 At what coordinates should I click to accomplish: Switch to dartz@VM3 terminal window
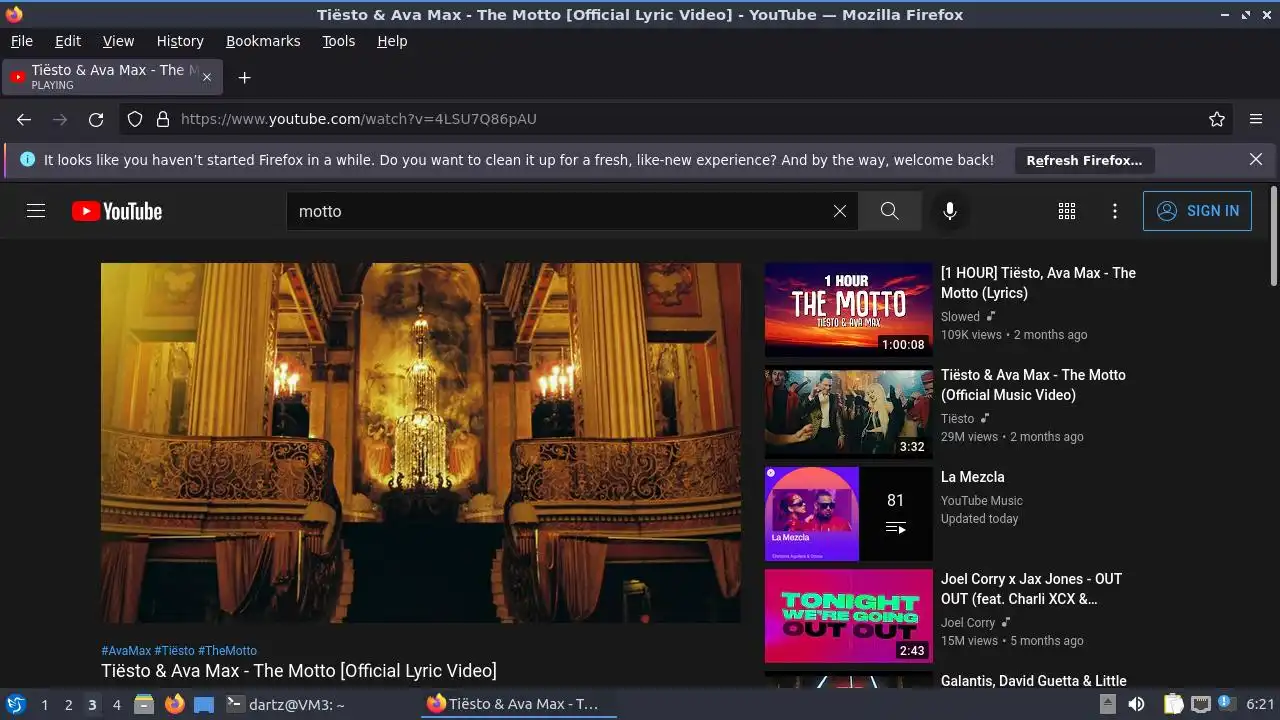(x=286, y=704)
